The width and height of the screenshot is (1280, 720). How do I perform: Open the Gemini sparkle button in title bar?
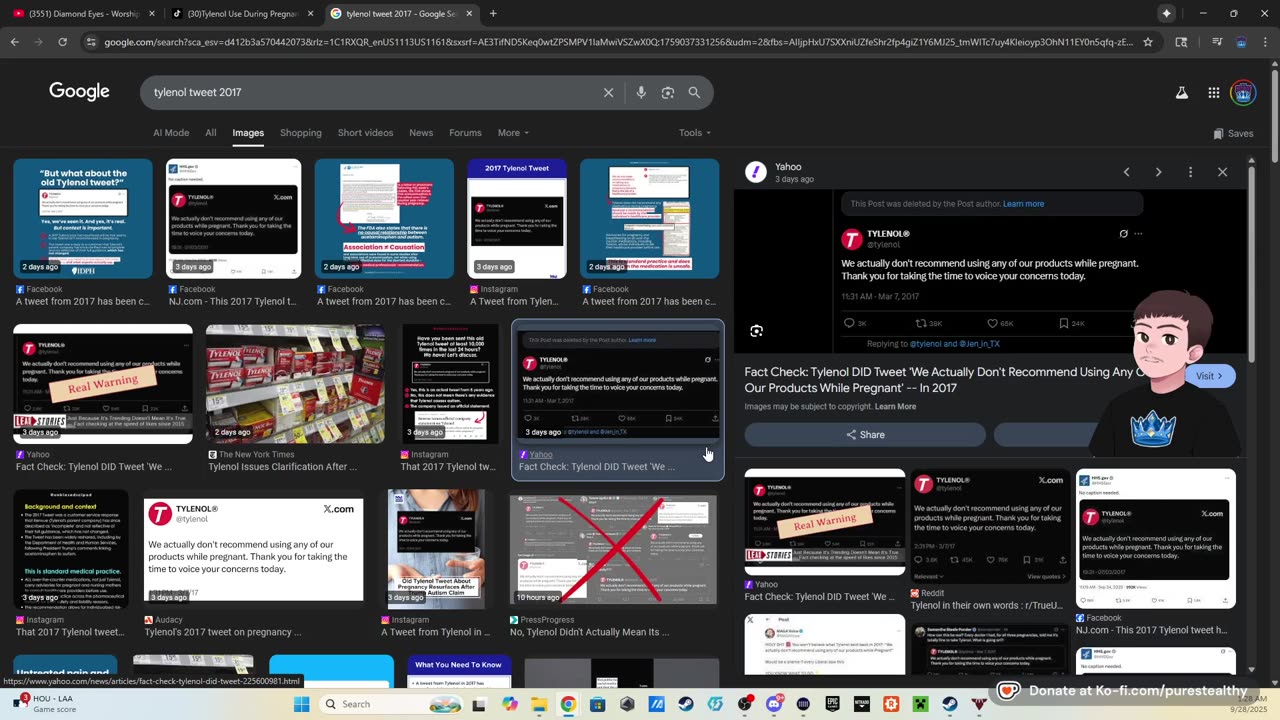pyautogui.click(x=1166, y=13)
